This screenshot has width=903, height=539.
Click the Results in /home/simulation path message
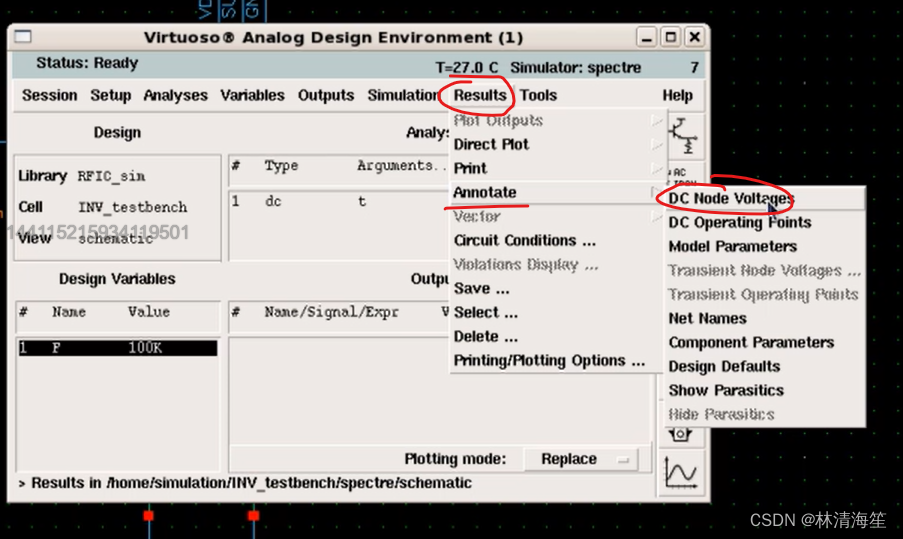(x=251, y=483)
